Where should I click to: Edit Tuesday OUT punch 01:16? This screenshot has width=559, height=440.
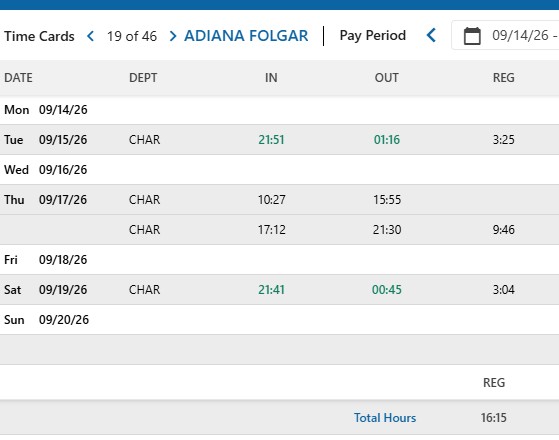[387, 140]
